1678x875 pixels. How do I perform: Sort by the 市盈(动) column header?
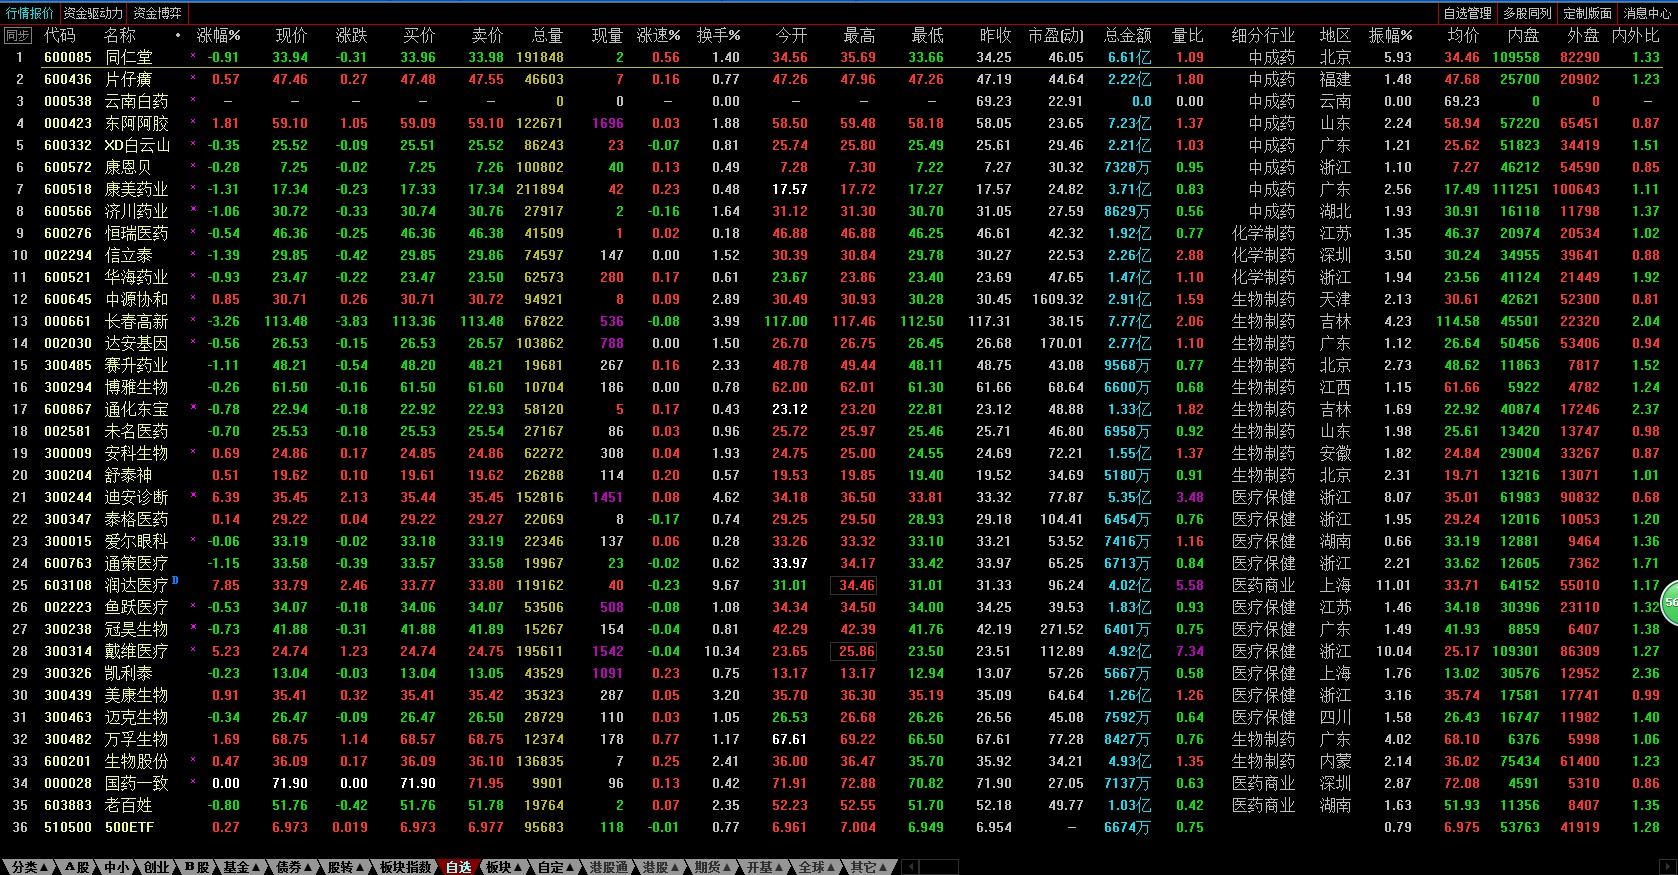(1056, 35)
